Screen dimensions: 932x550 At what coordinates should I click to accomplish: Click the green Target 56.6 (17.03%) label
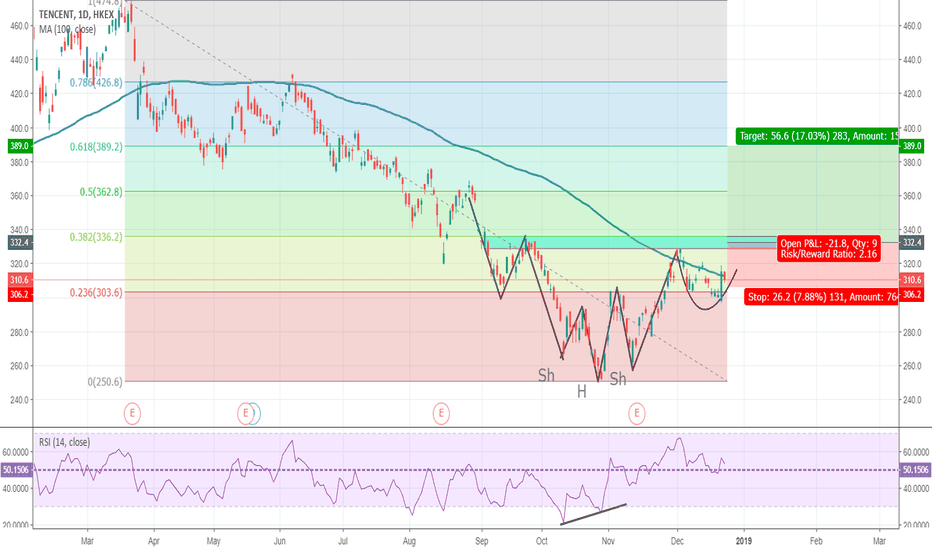click(x=817, y=136)
